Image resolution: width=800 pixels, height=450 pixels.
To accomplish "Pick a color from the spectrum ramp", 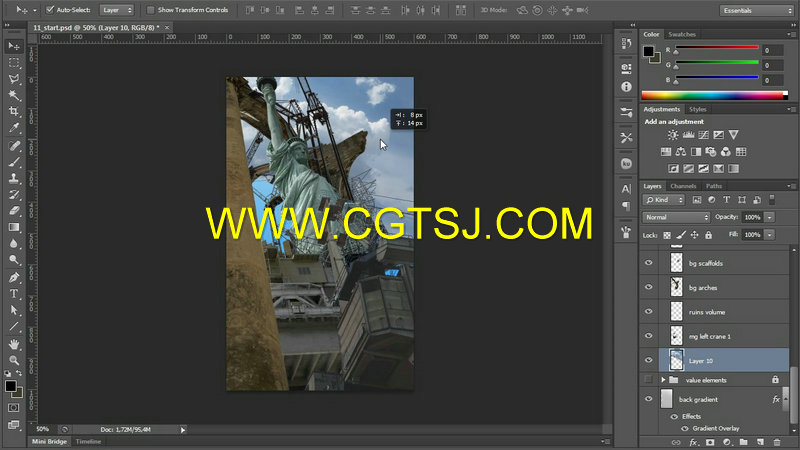I will [714, 95].
